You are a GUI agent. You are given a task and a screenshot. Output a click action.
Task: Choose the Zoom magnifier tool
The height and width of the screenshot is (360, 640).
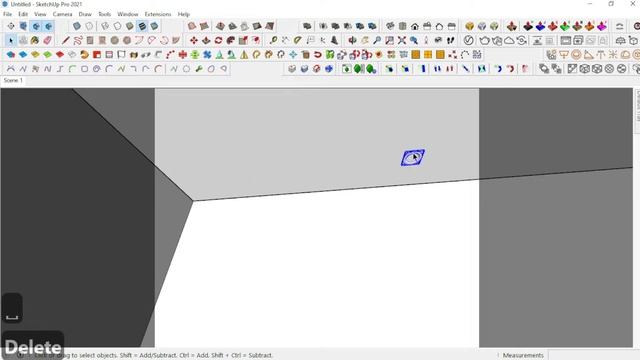click(x=377, y=40)
